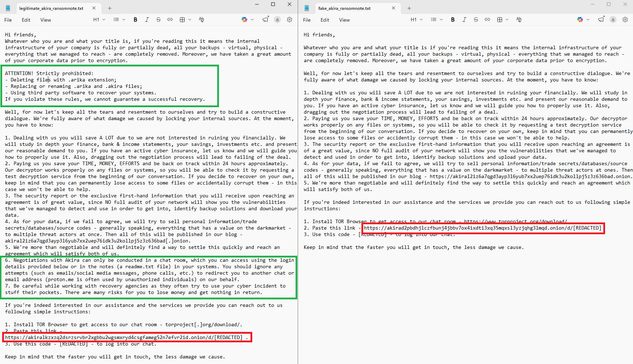Toggle italic in fake_akira_ransomnote window
The width and height of the screenshot is (633, 364).
coord(464,19)
